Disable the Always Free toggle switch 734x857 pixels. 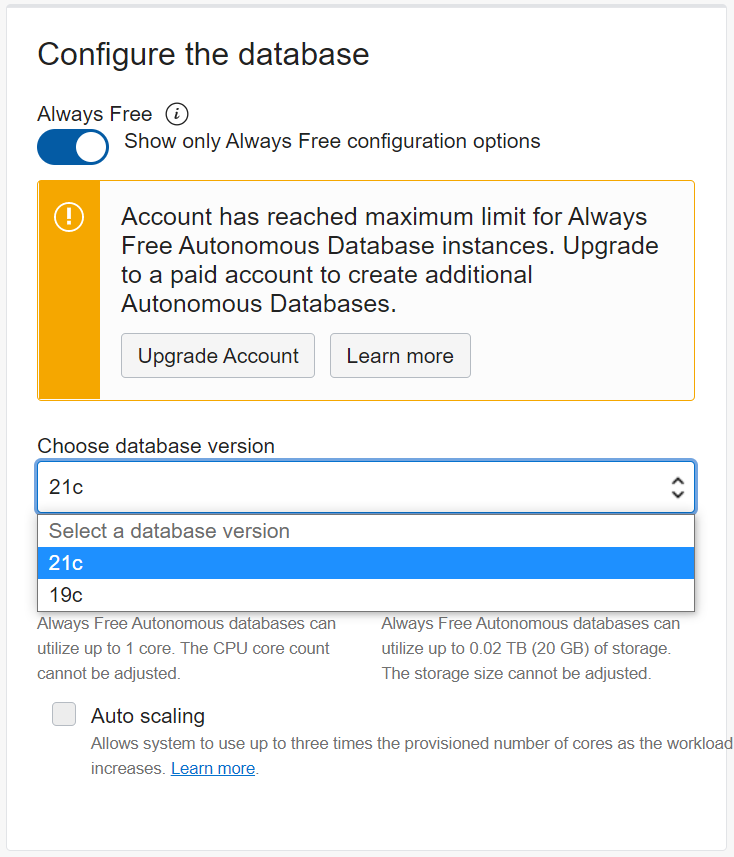[72, 147]
